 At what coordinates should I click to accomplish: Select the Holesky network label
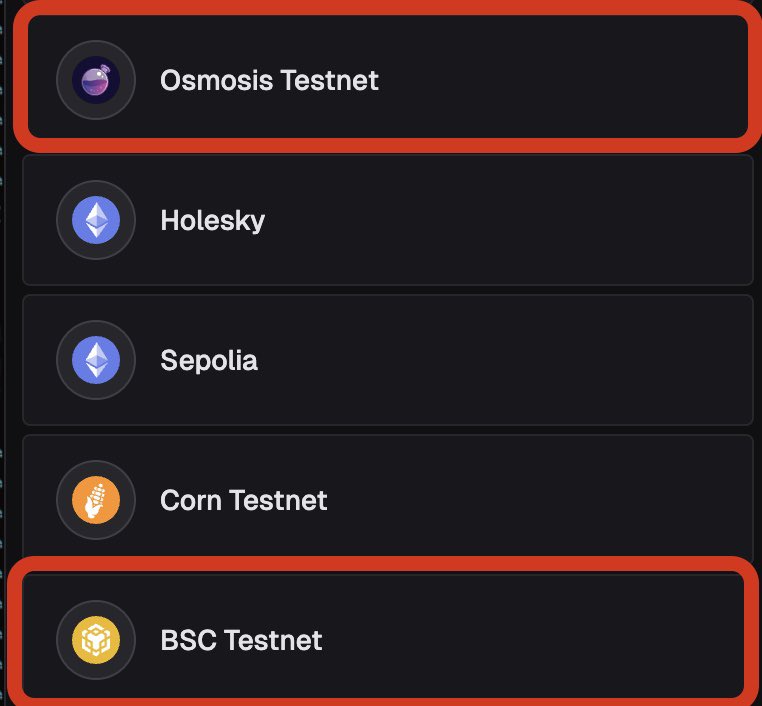pyautogui.click(x=212, y=221)
